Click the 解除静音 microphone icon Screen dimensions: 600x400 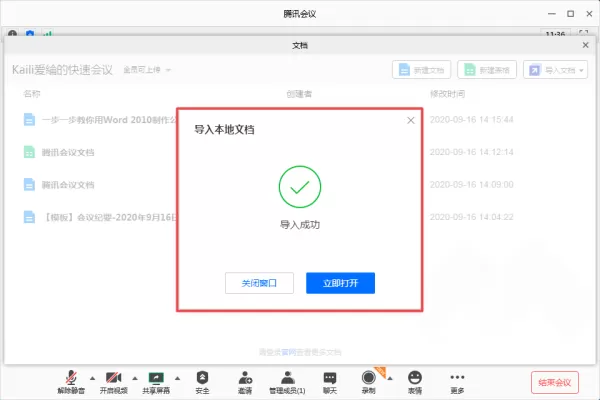pos(71,378)
